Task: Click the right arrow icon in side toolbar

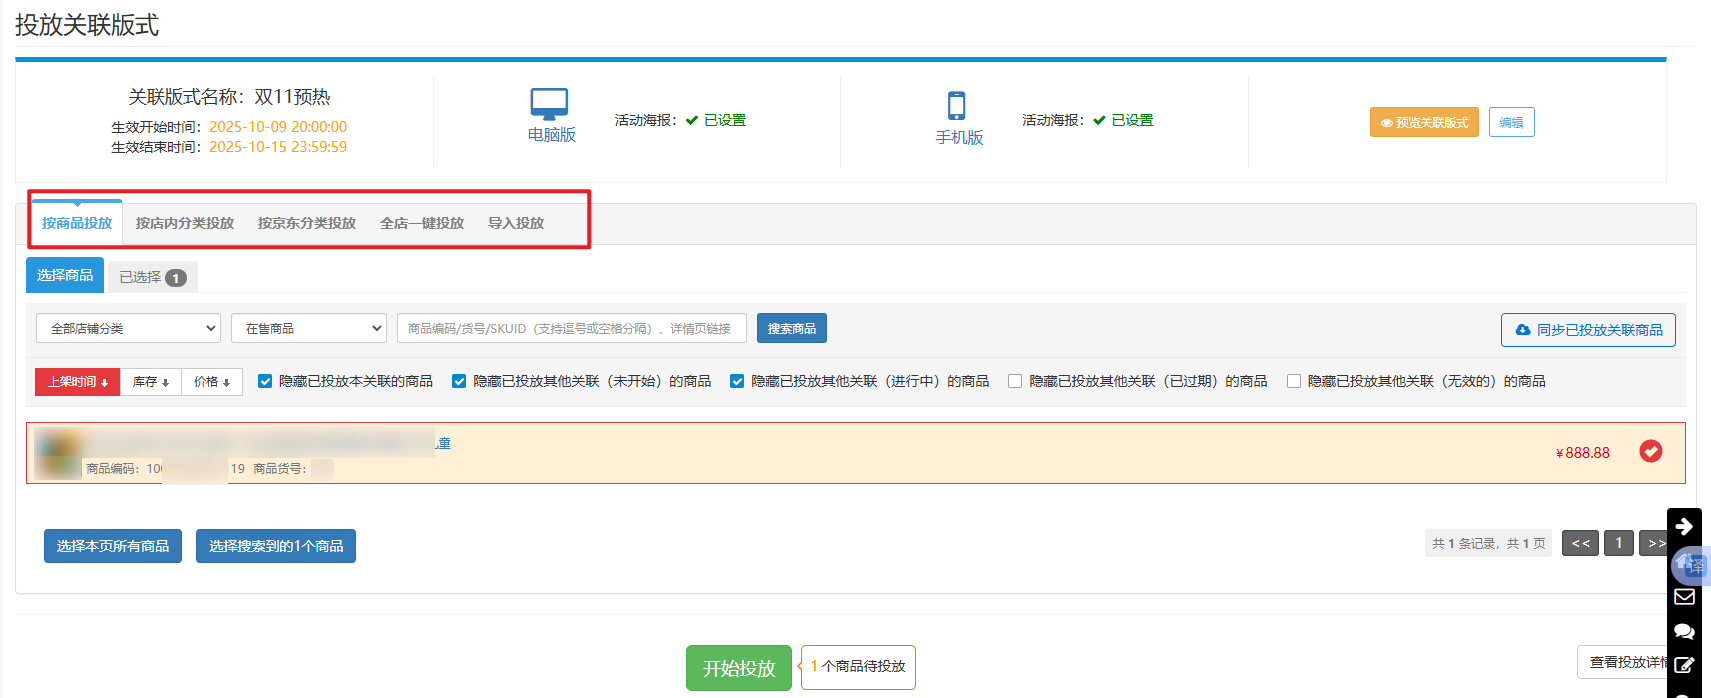Action: tap(1684, 527)
